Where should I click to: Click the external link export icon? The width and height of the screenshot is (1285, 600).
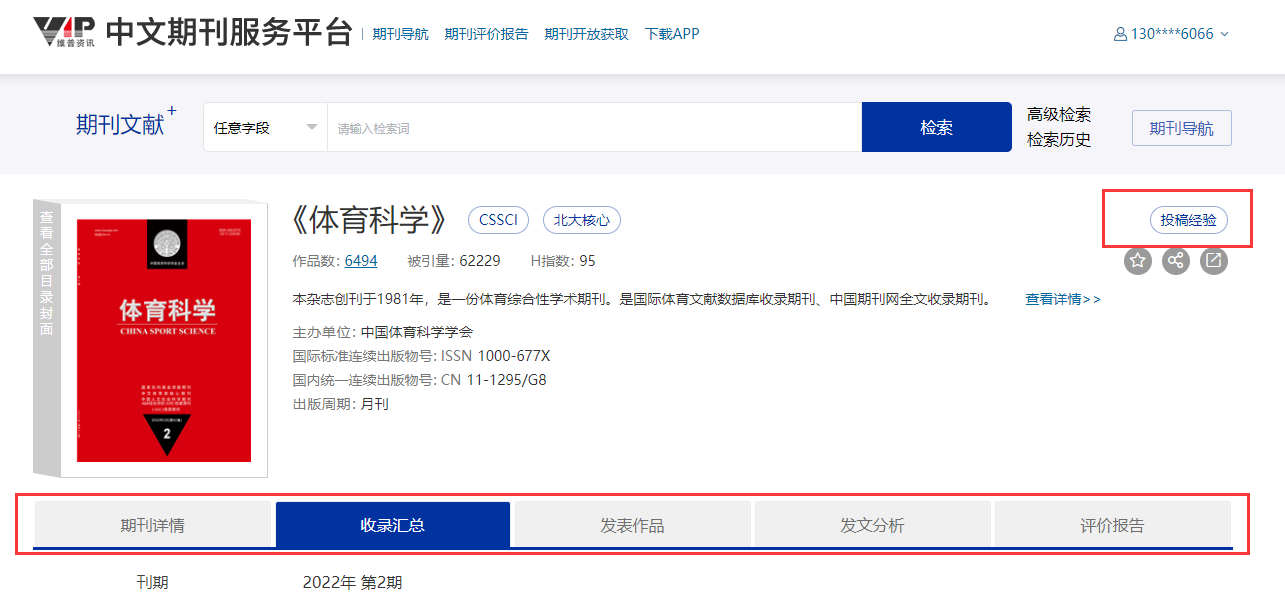[1213, 261]
